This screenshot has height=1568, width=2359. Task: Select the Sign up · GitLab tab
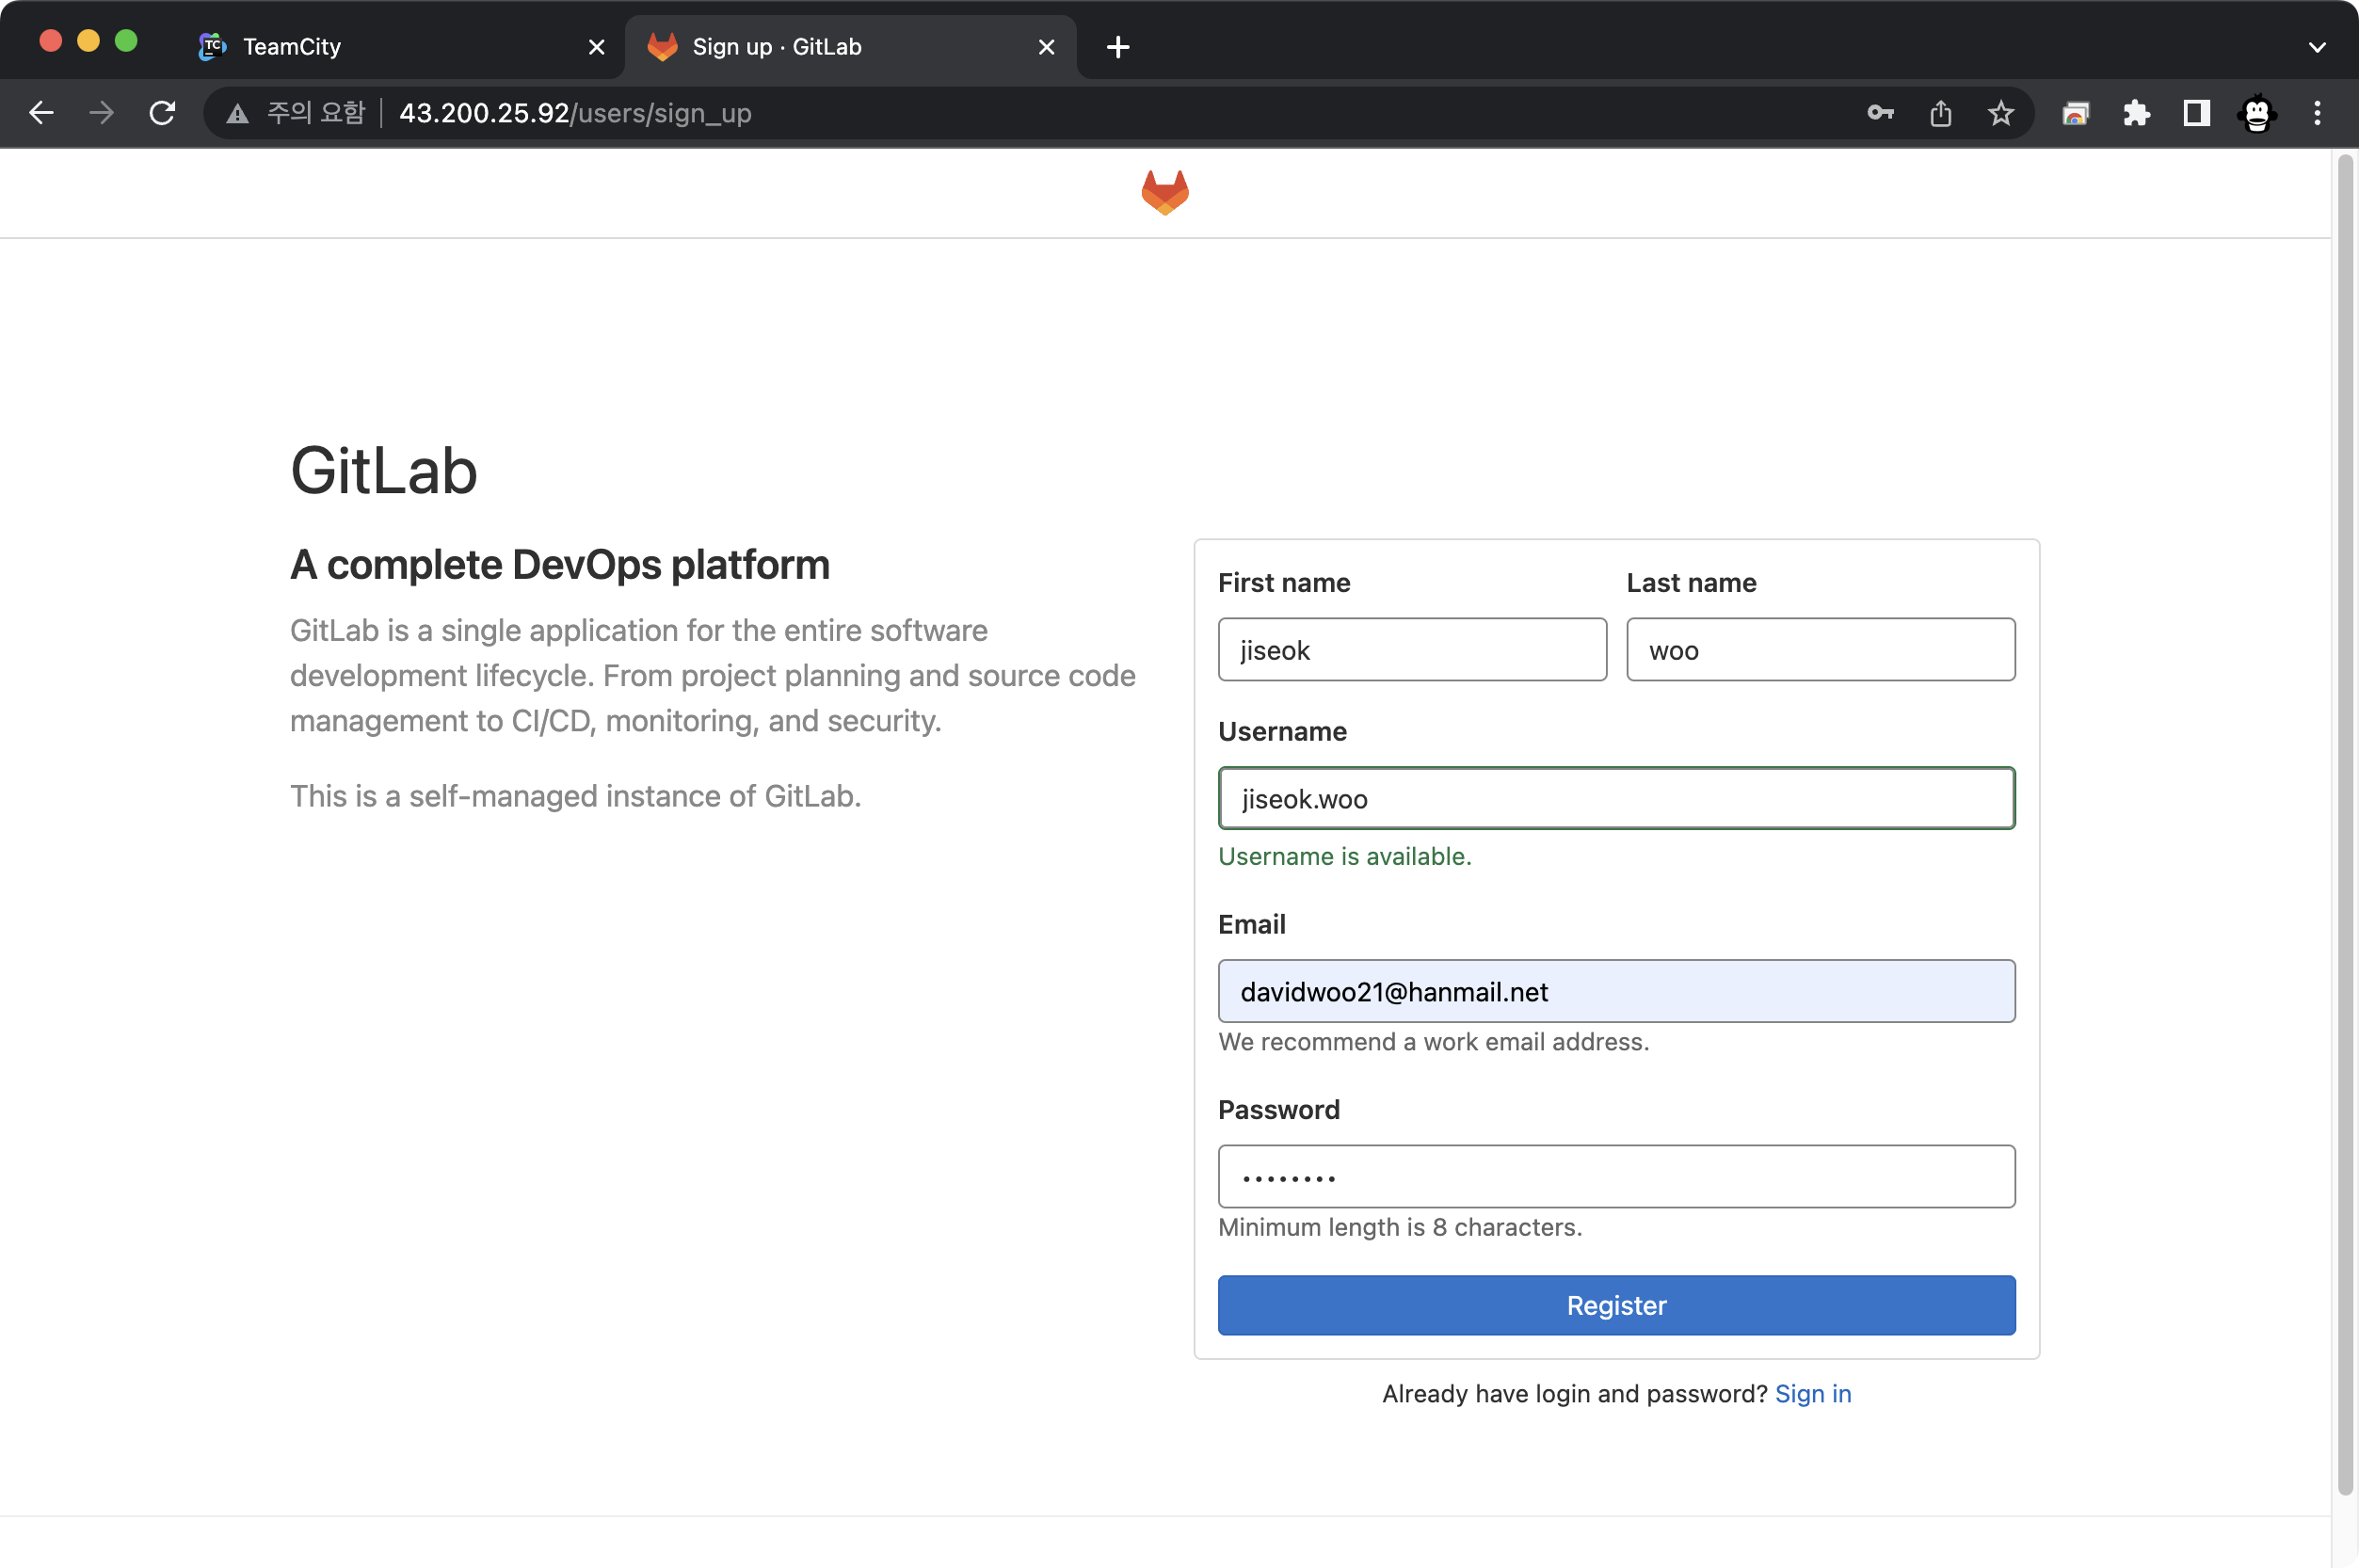[x=850, y=47]
